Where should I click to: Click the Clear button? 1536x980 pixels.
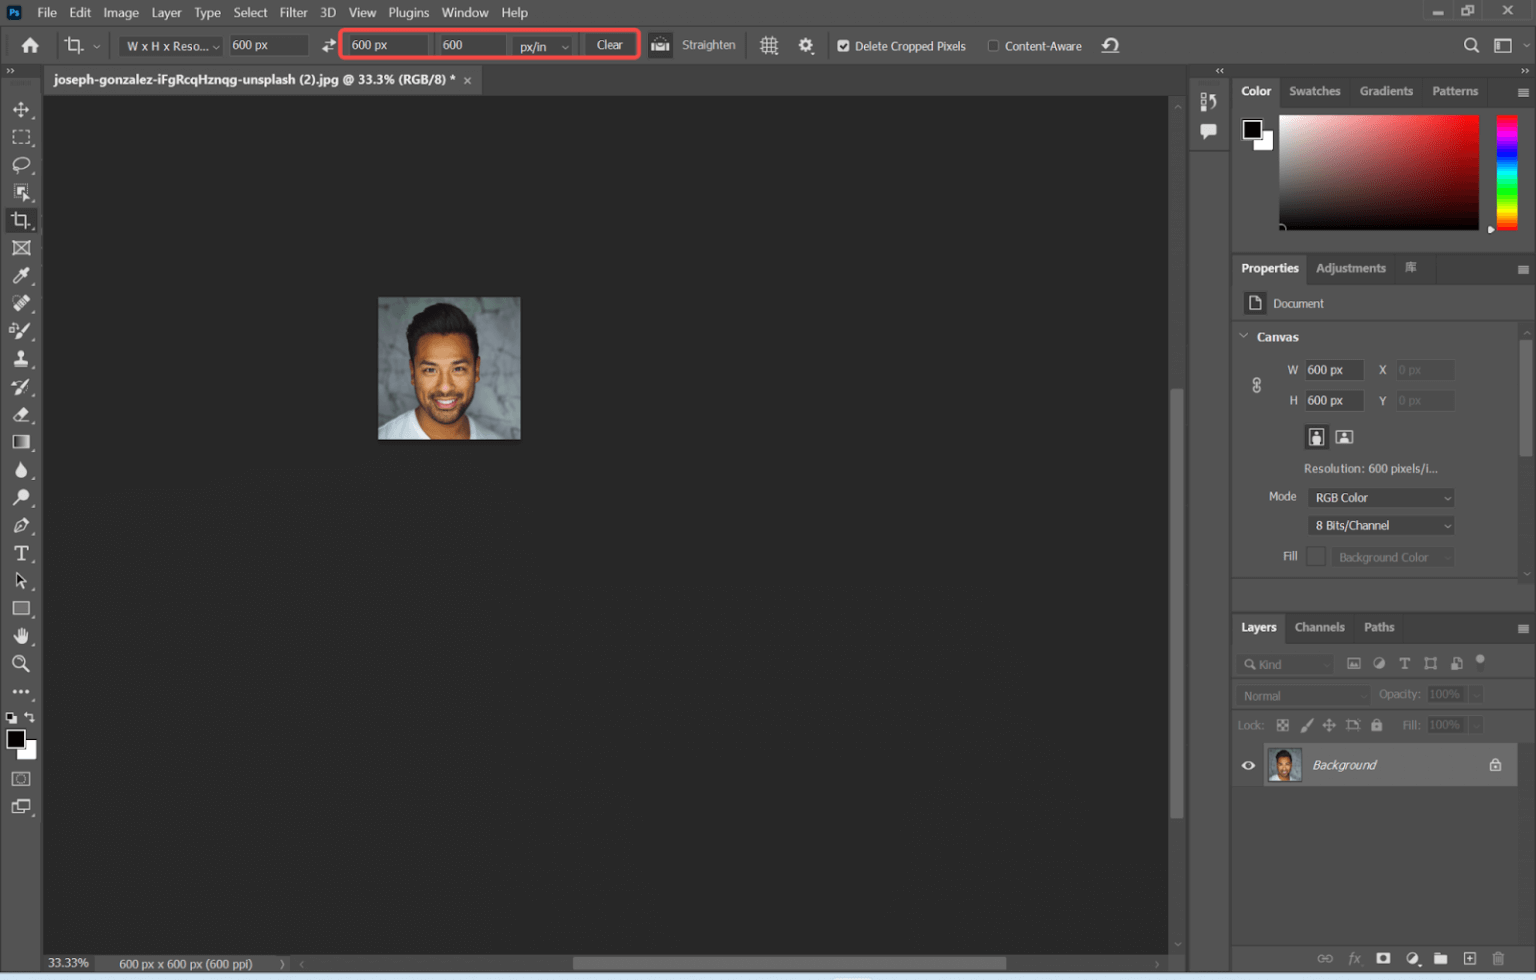609,45
